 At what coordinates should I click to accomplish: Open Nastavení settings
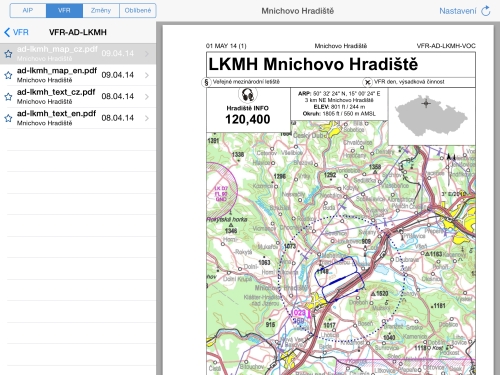click(458, 11)
